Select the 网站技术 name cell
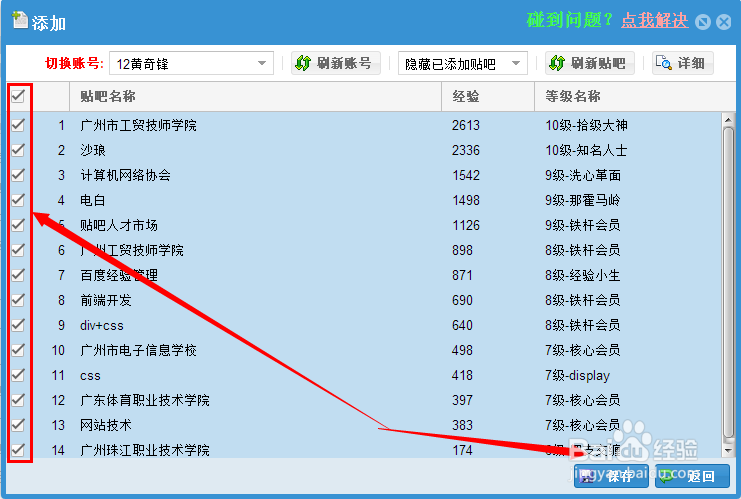Screen dimensions: 741x499 106,426
